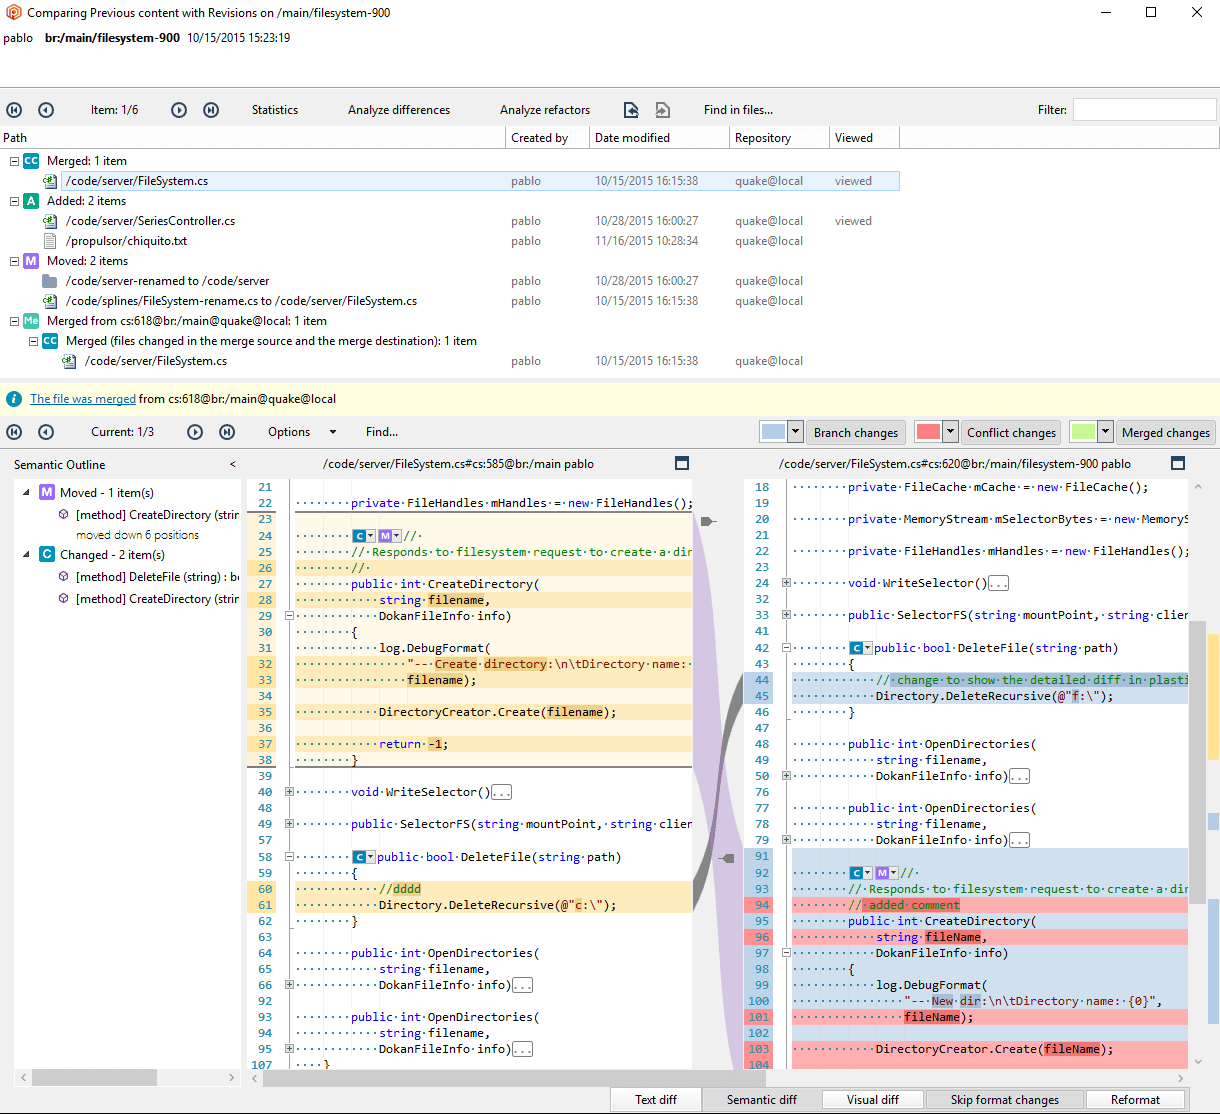Go to next difference after 'Current: 1/3'
The width and height of the screenshot is (1220, 1114).
click(x=195, y=432)
